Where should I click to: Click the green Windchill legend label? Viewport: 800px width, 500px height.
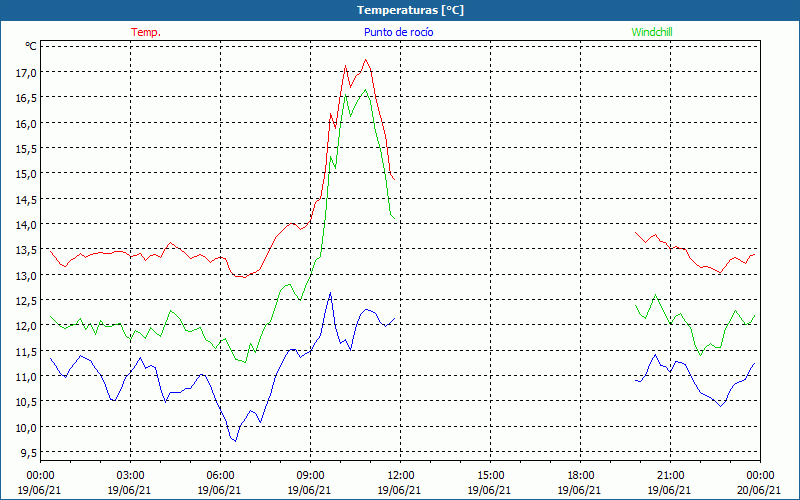coord(652,32)
